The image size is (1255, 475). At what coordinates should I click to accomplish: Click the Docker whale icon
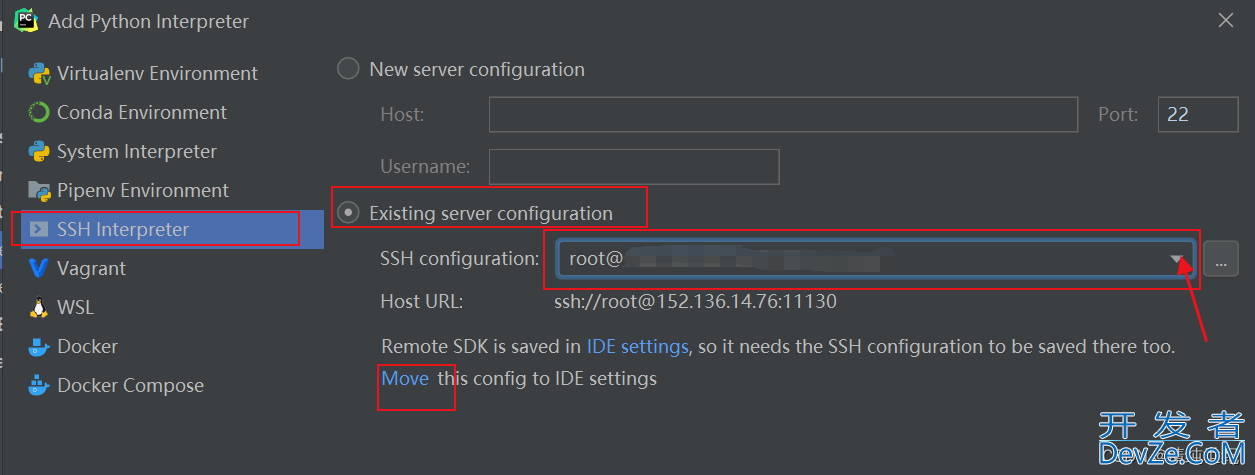click(x=39, y=346)
